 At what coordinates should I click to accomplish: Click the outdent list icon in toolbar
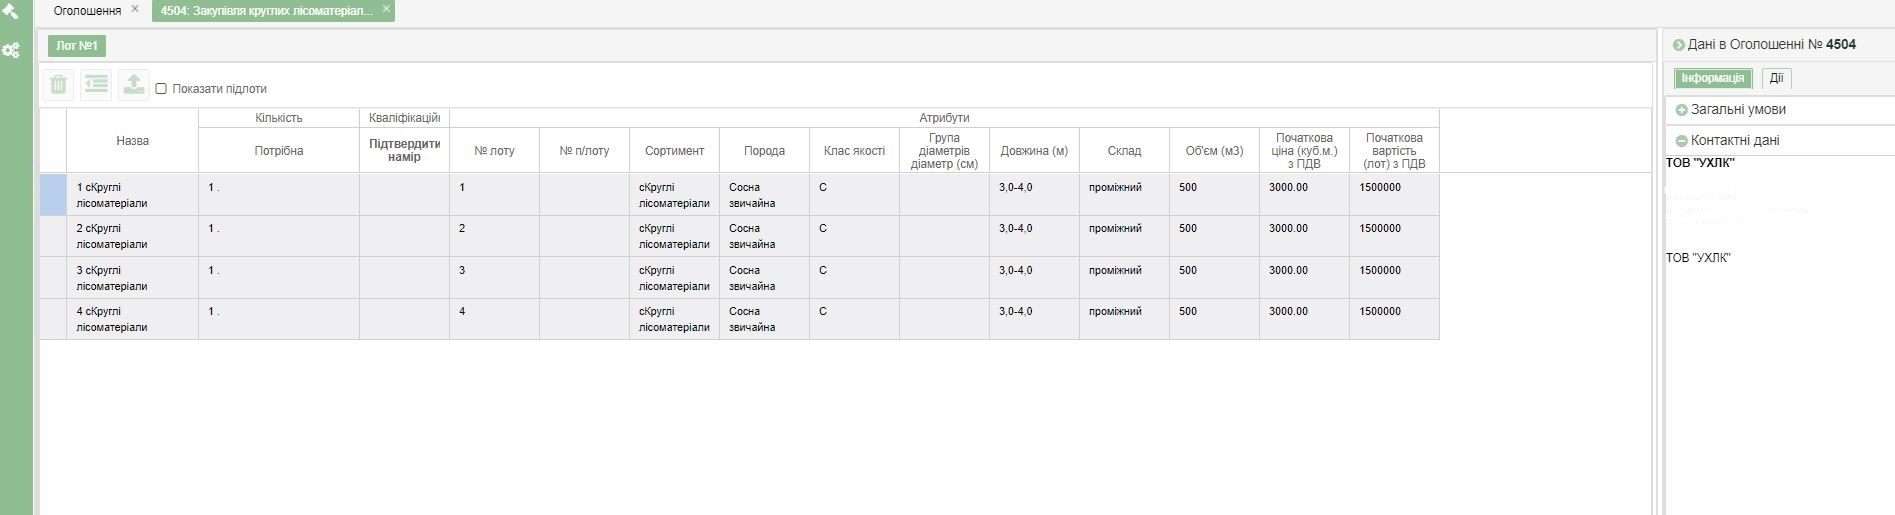click(96, 85)
